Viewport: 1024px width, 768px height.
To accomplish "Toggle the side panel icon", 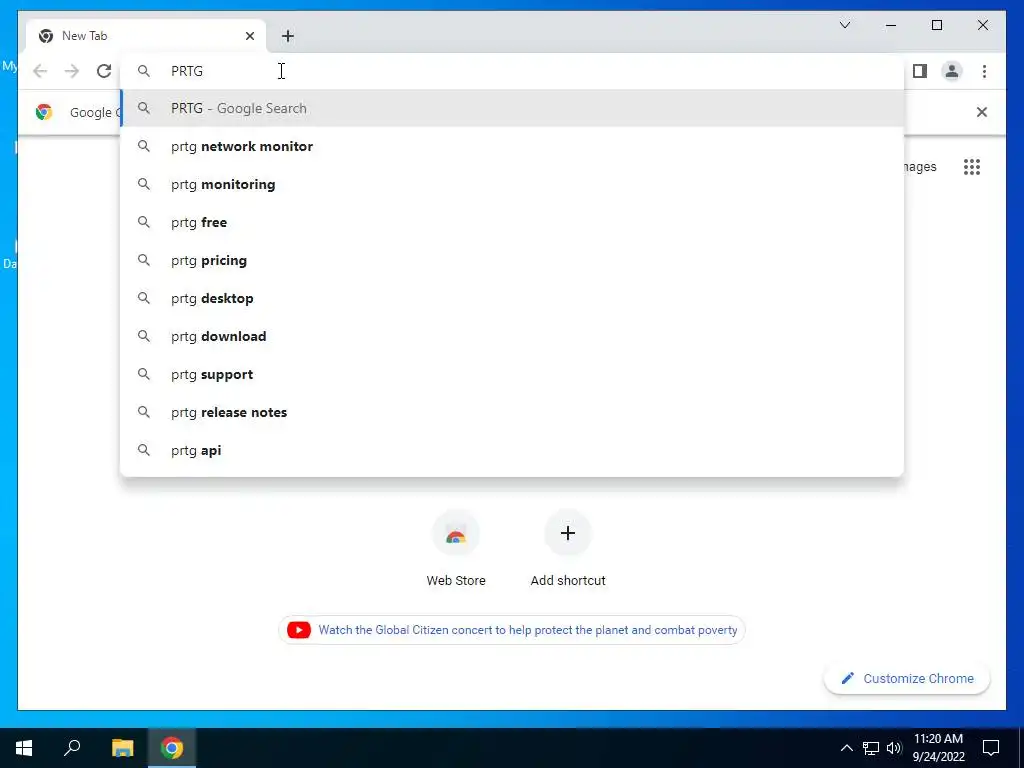I will point(920,71).
